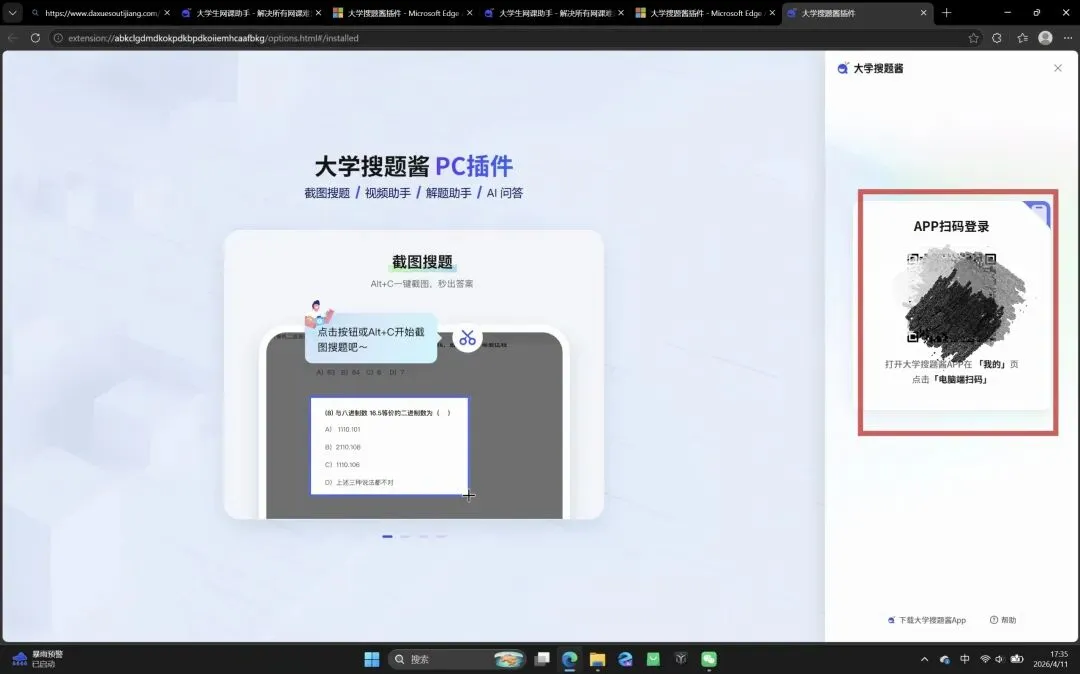
Task: Open WeChat from the taskbar
Action: tap(709, 660)
